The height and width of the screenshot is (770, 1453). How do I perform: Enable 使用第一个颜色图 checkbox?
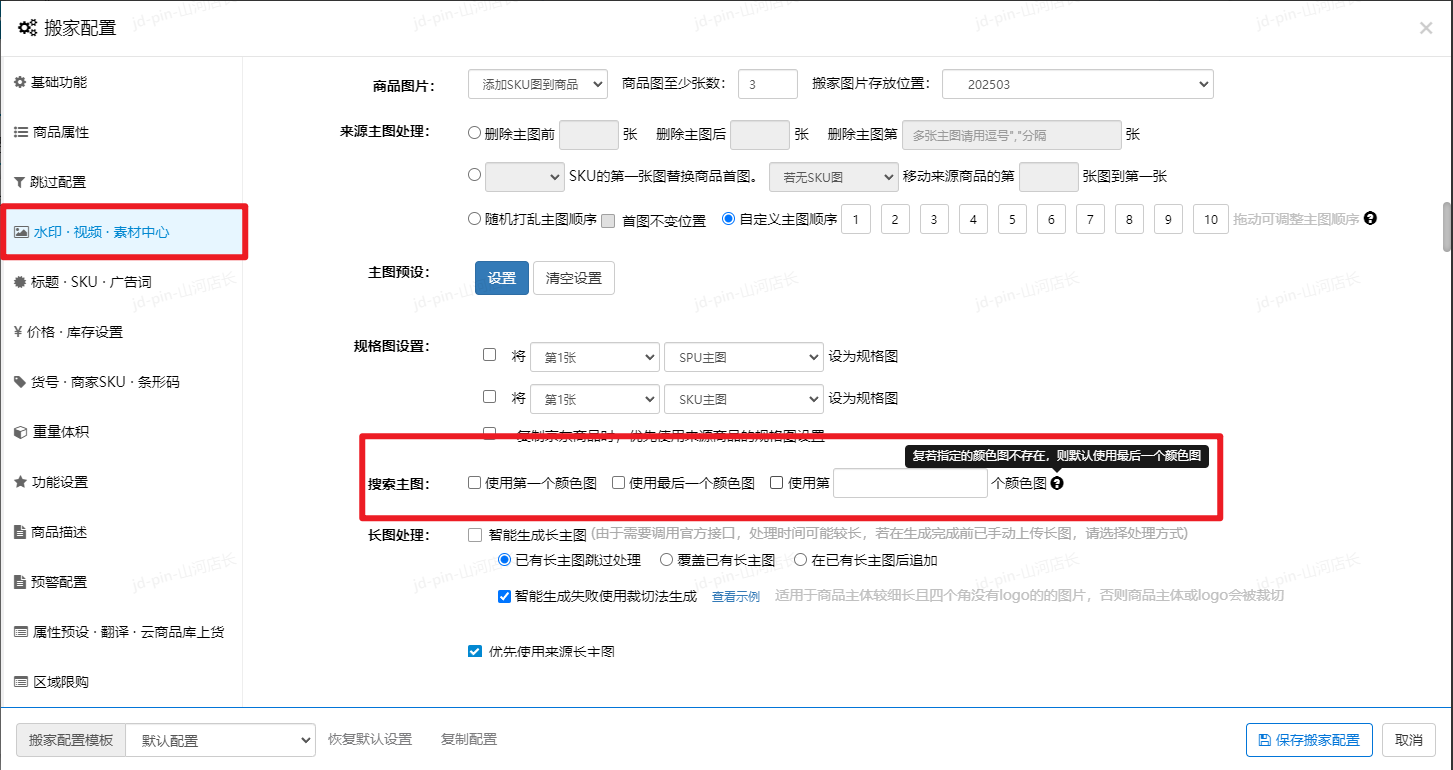(475, 483)
